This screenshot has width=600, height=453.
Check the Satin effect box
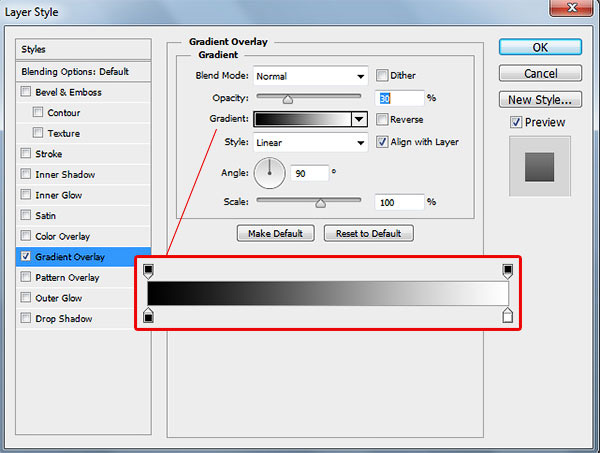[26, 215]
